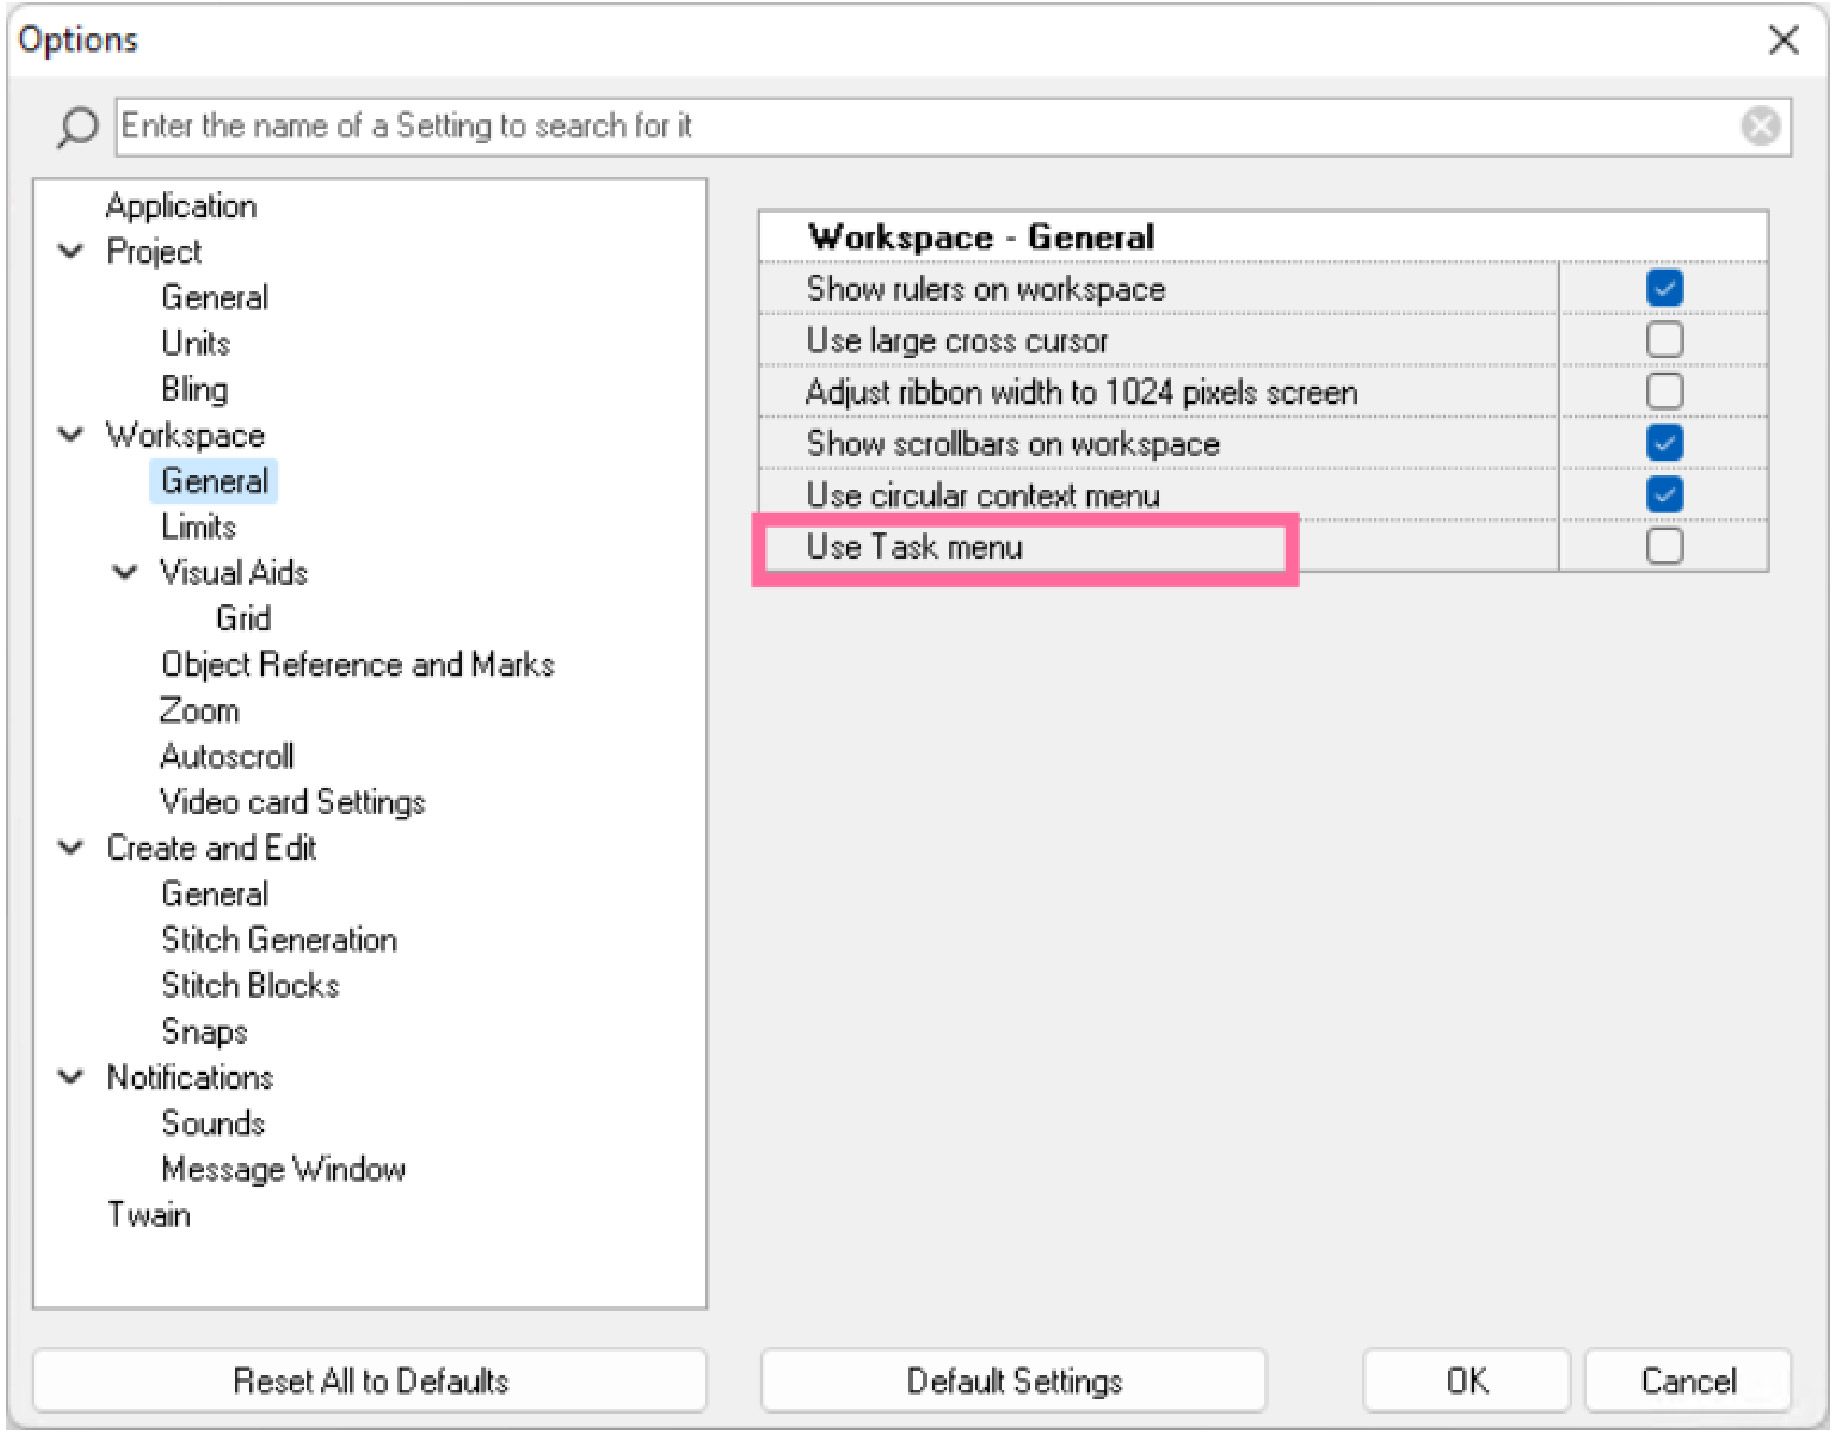Select Video card Settings in tree

point(292,802)
